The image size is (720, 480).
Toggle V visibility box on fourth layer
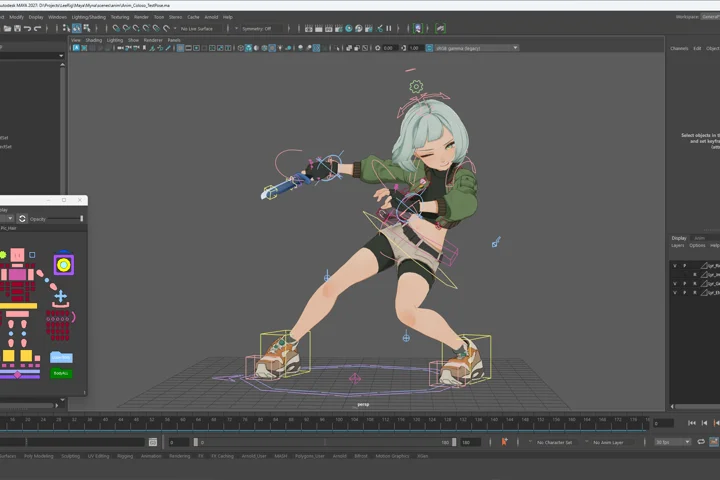(675, 292)
